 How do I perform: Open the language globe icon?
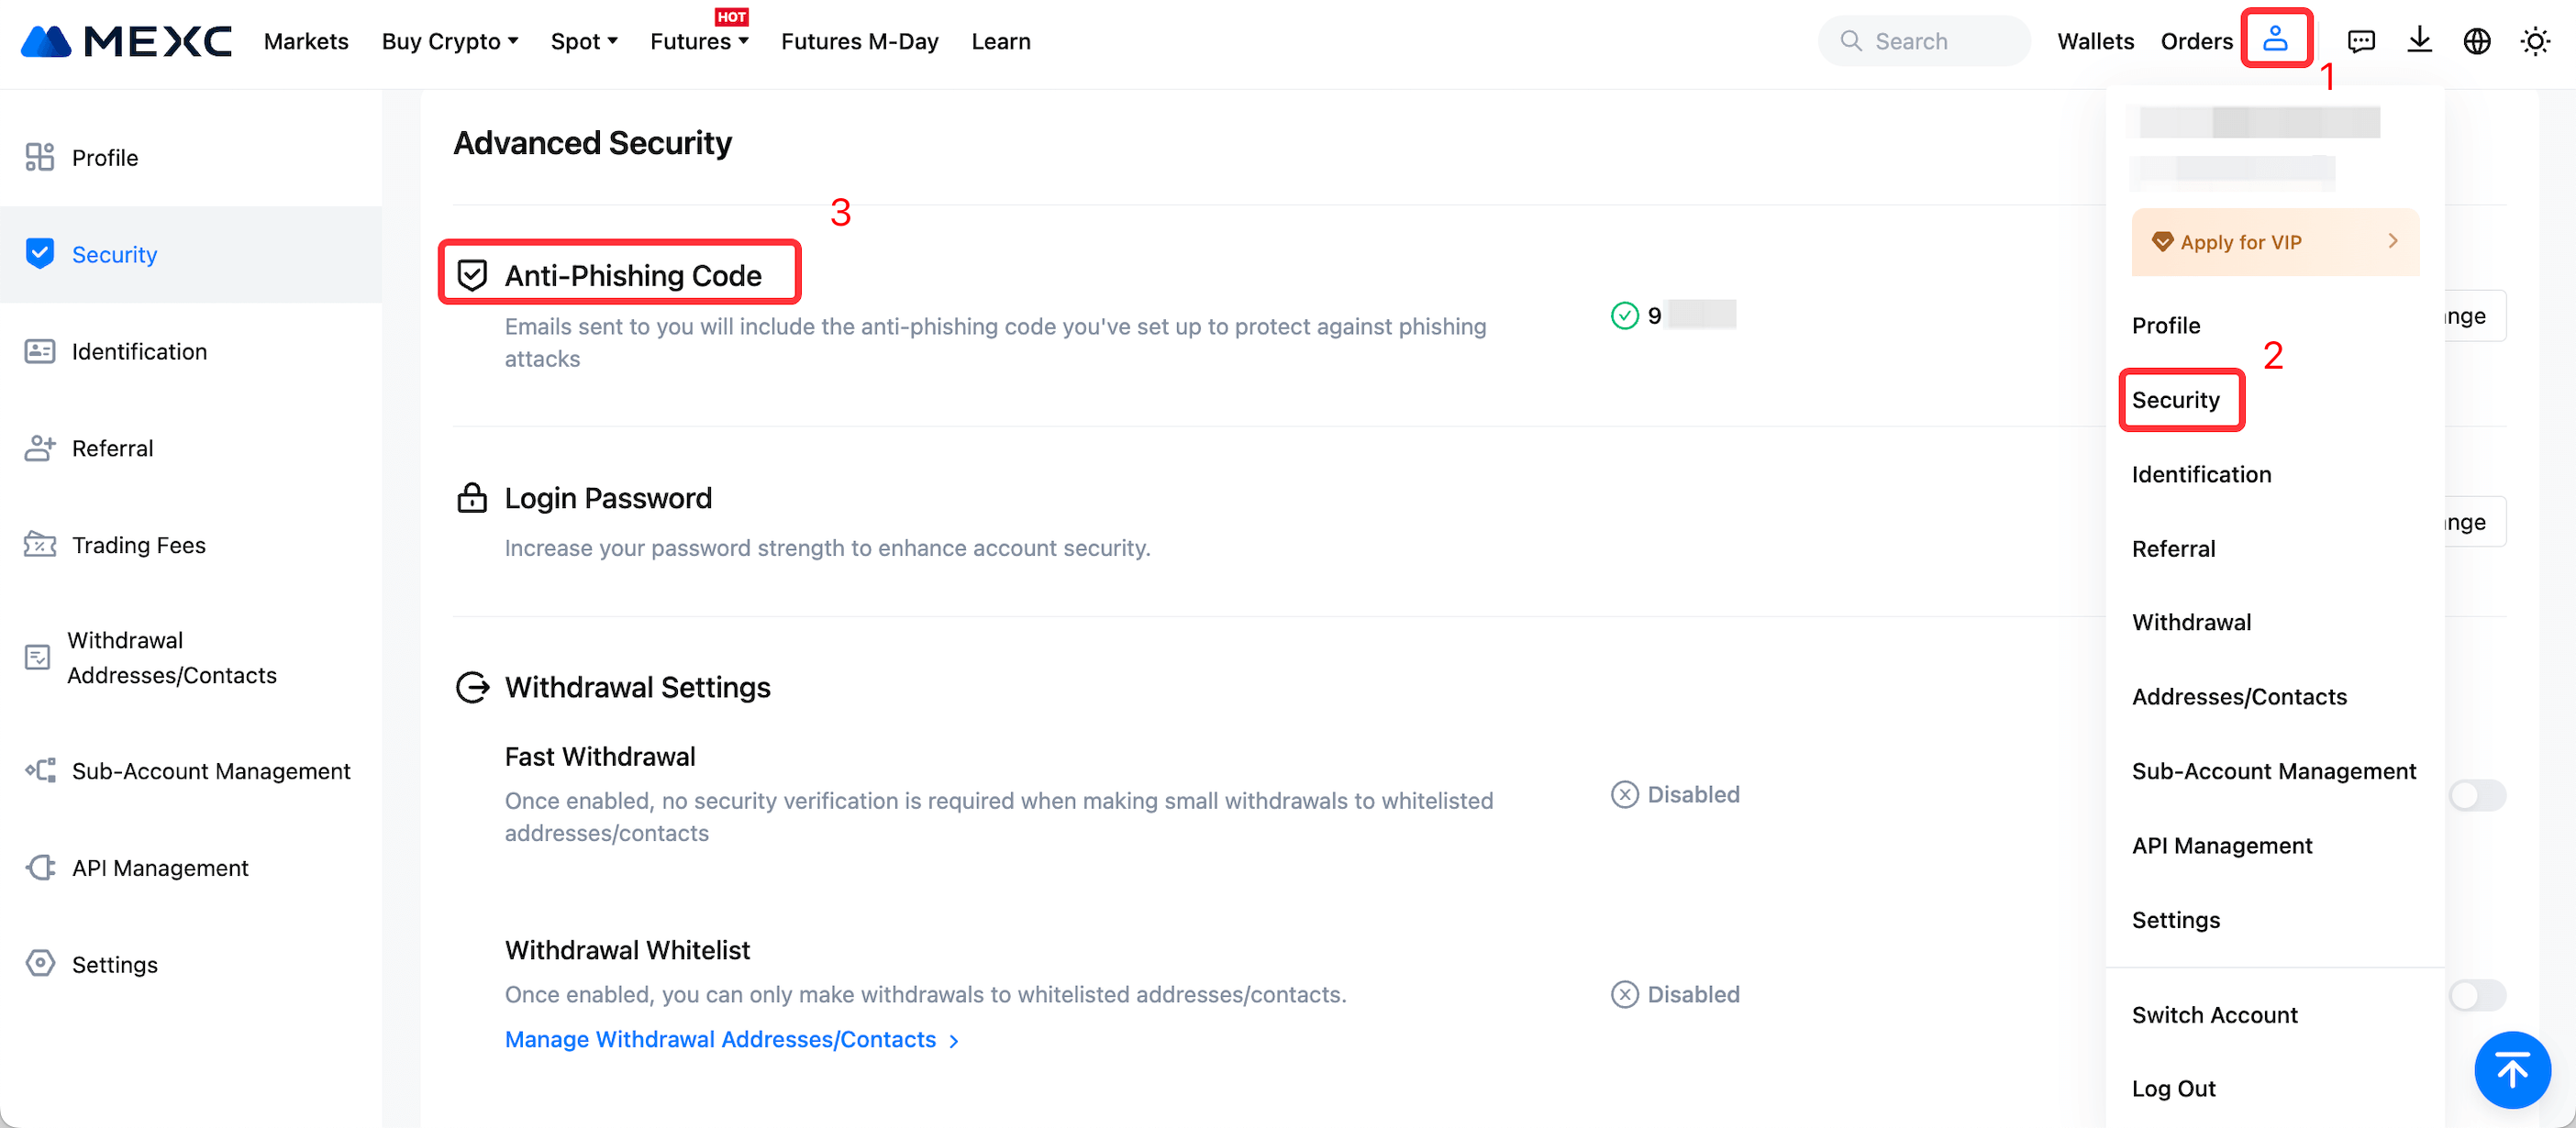tap(2477, 41)
